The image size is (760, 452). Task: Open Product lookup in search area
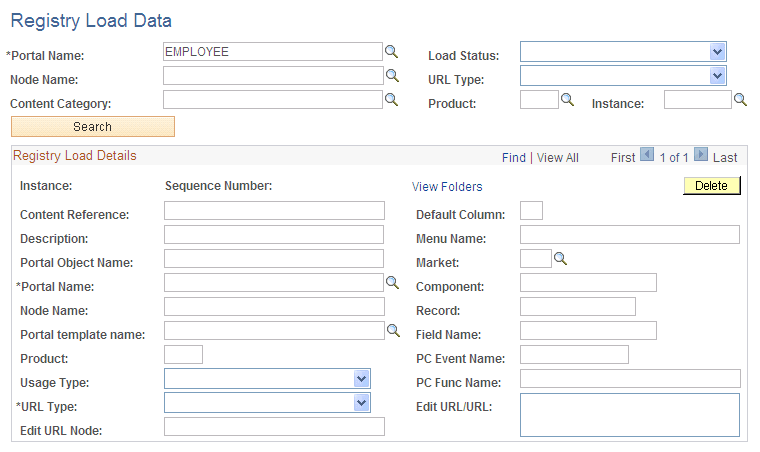click(567, 99)
